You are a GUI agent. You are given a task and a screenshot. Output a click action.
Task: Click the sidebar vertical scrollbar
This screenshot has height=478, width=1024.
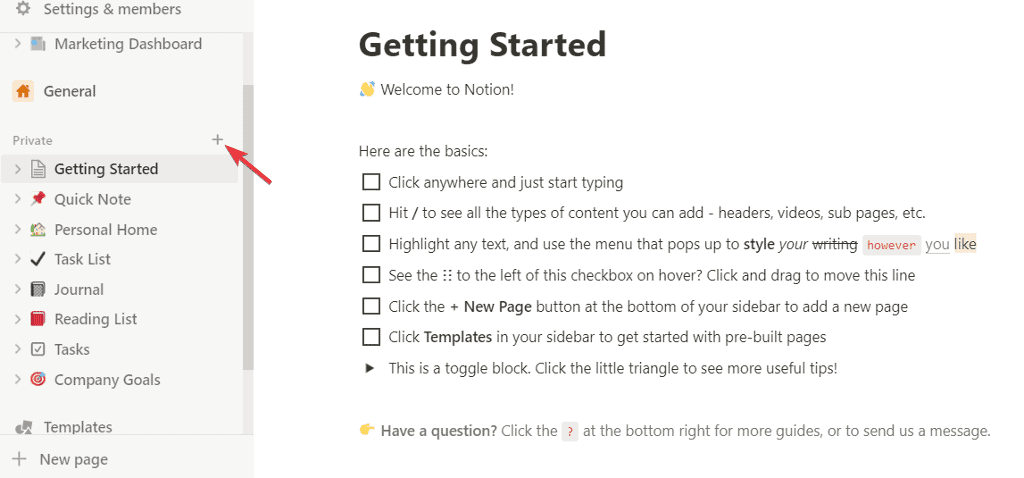pyautogui.click(x=248, y=230)
